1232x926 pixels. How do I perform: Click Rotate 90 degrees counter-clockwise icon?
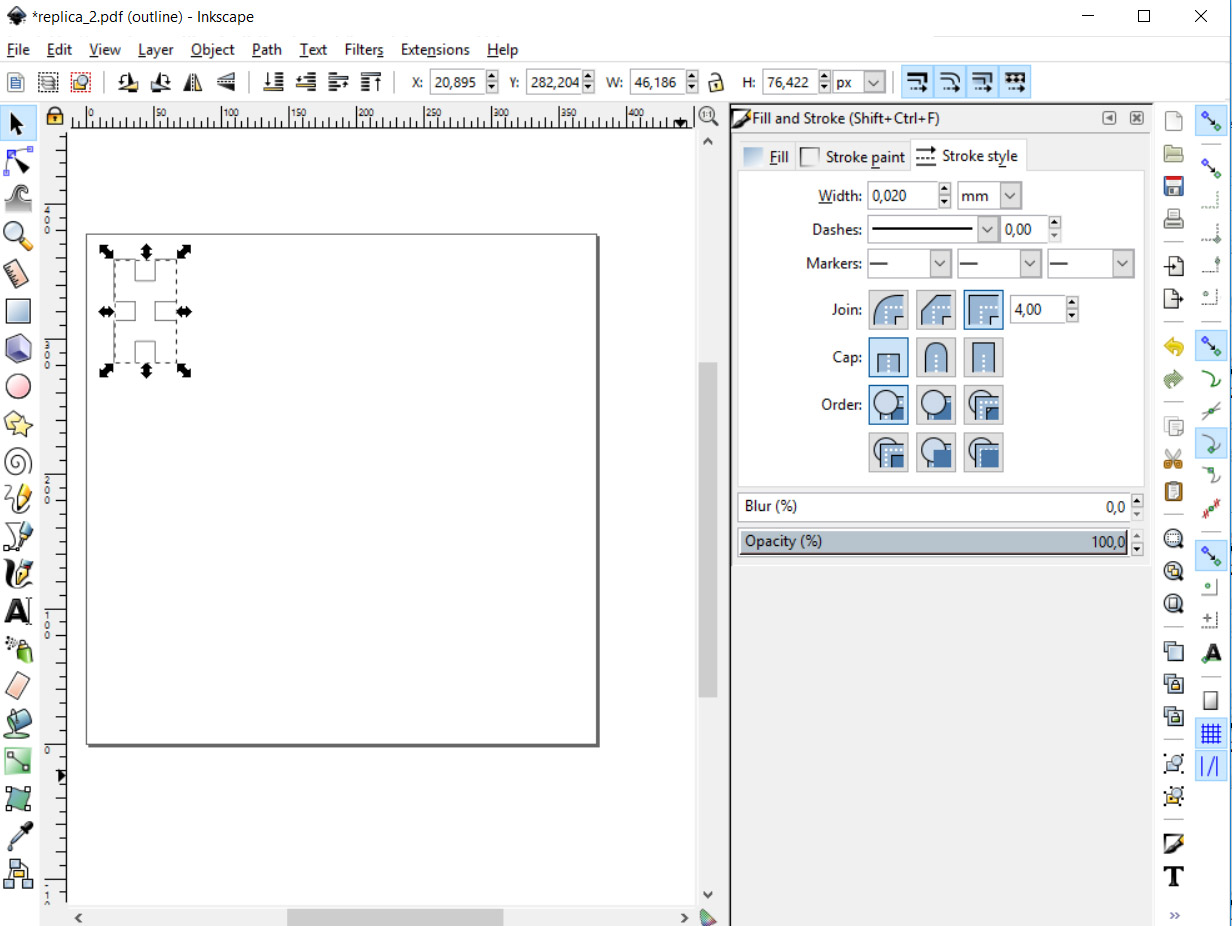[x=128, y=82]
